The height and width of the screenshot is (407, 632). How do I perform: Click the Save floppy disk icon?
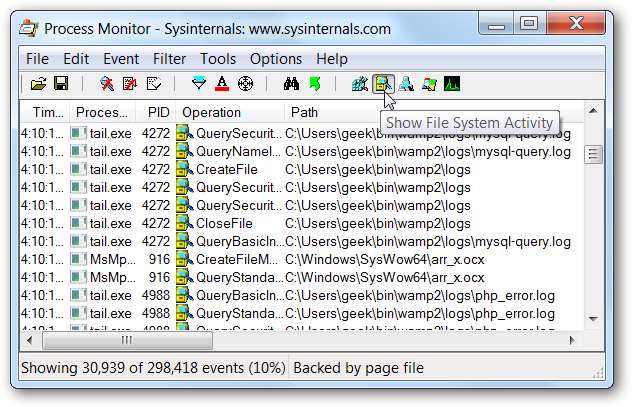pos(61,83)
